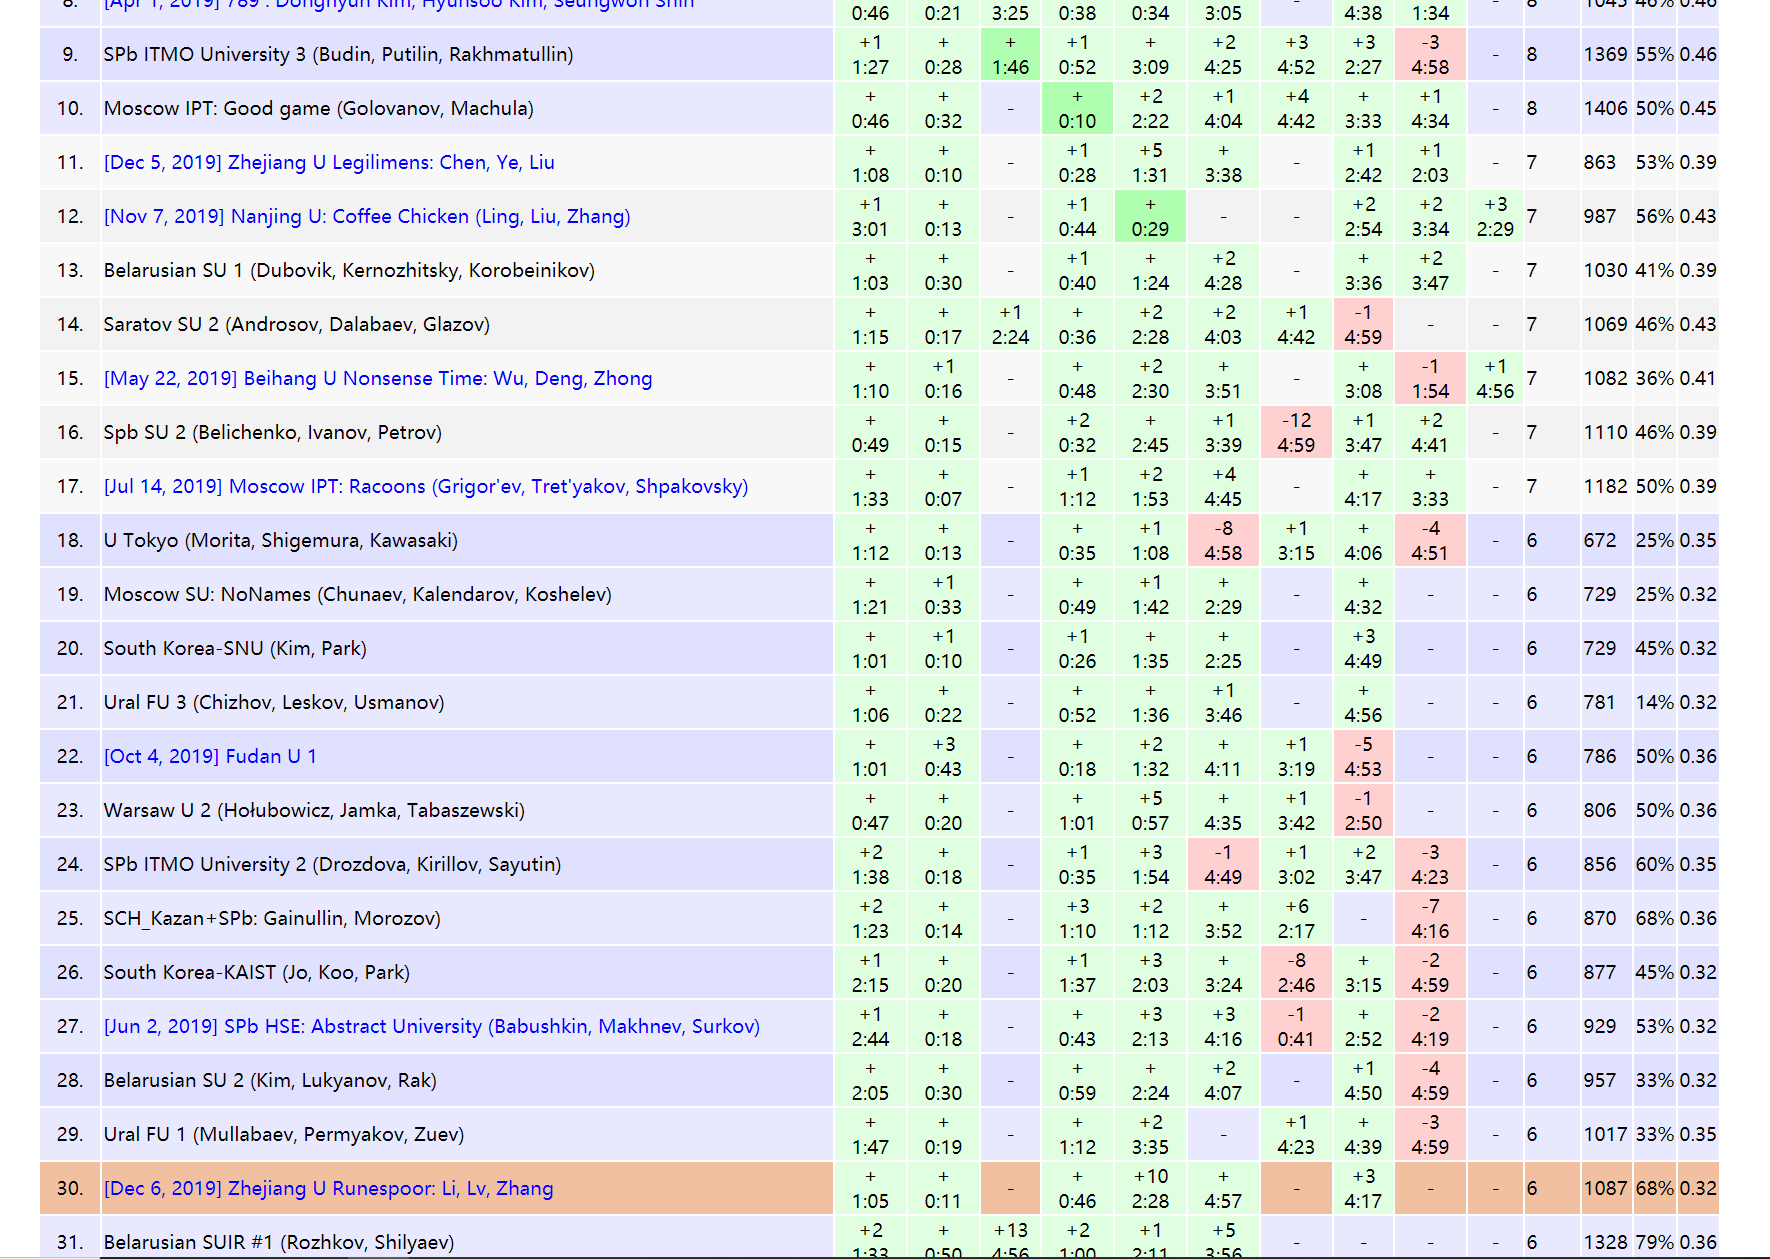This screenshot has width=1770, height=1259.
Task: Click the 68% value in SCH_Kazan+SPb row
Action: (1654, 919)
